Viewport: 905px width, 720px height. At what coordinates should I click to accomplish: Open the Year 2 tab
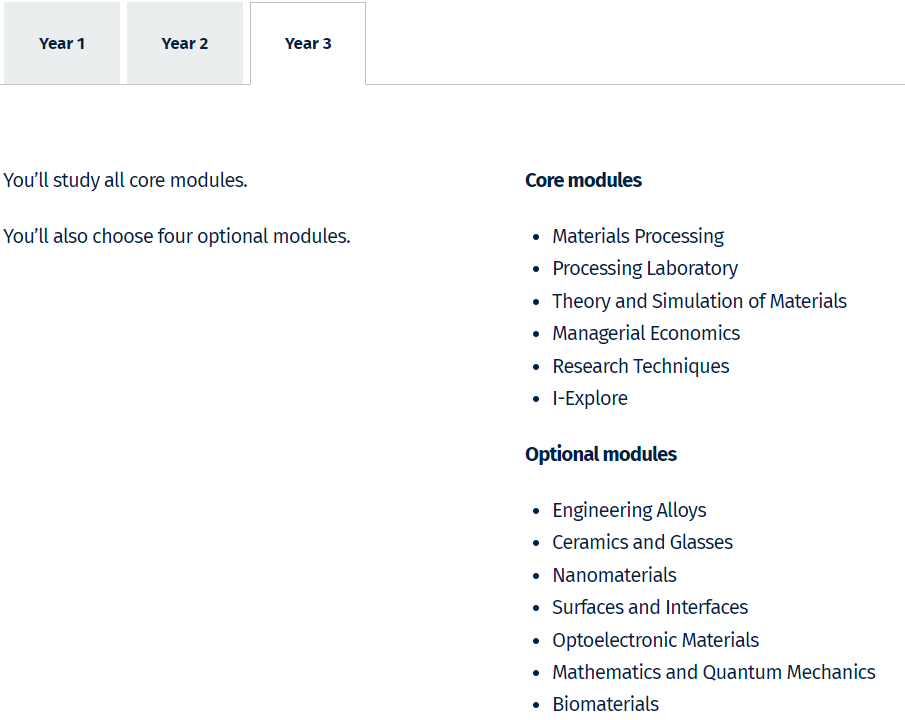[185, 43]
